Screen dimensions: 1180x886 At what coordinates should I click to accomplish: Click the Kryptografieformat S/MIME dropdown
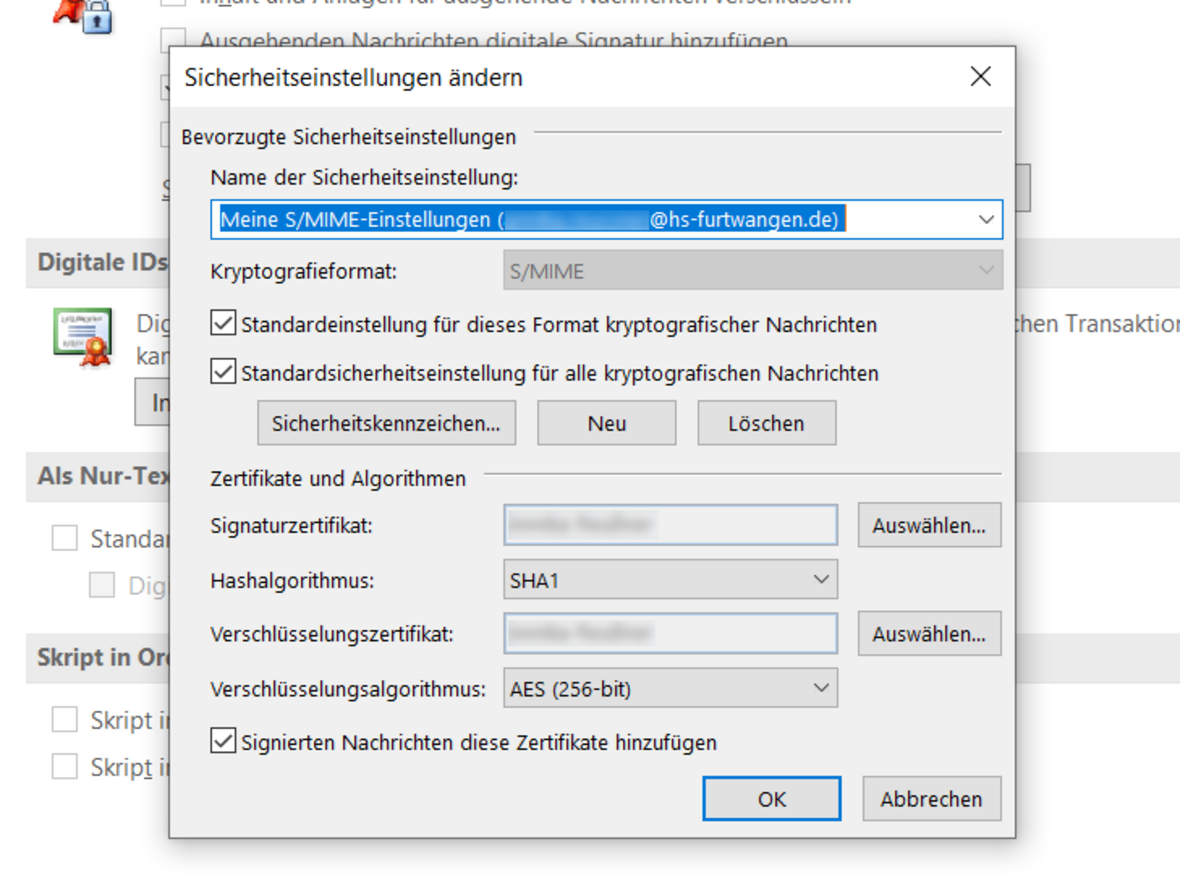pos(752,271)
